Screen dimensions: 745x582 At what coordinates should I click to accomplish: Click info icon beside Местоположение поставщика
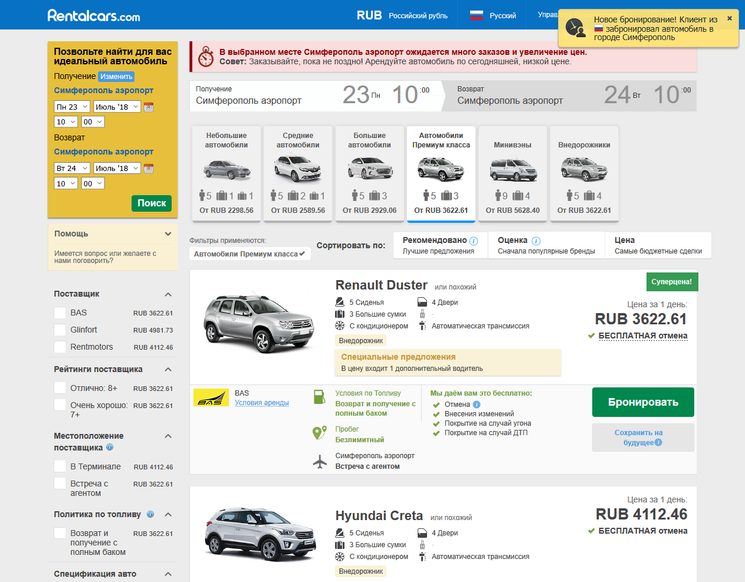click(110, 447)
